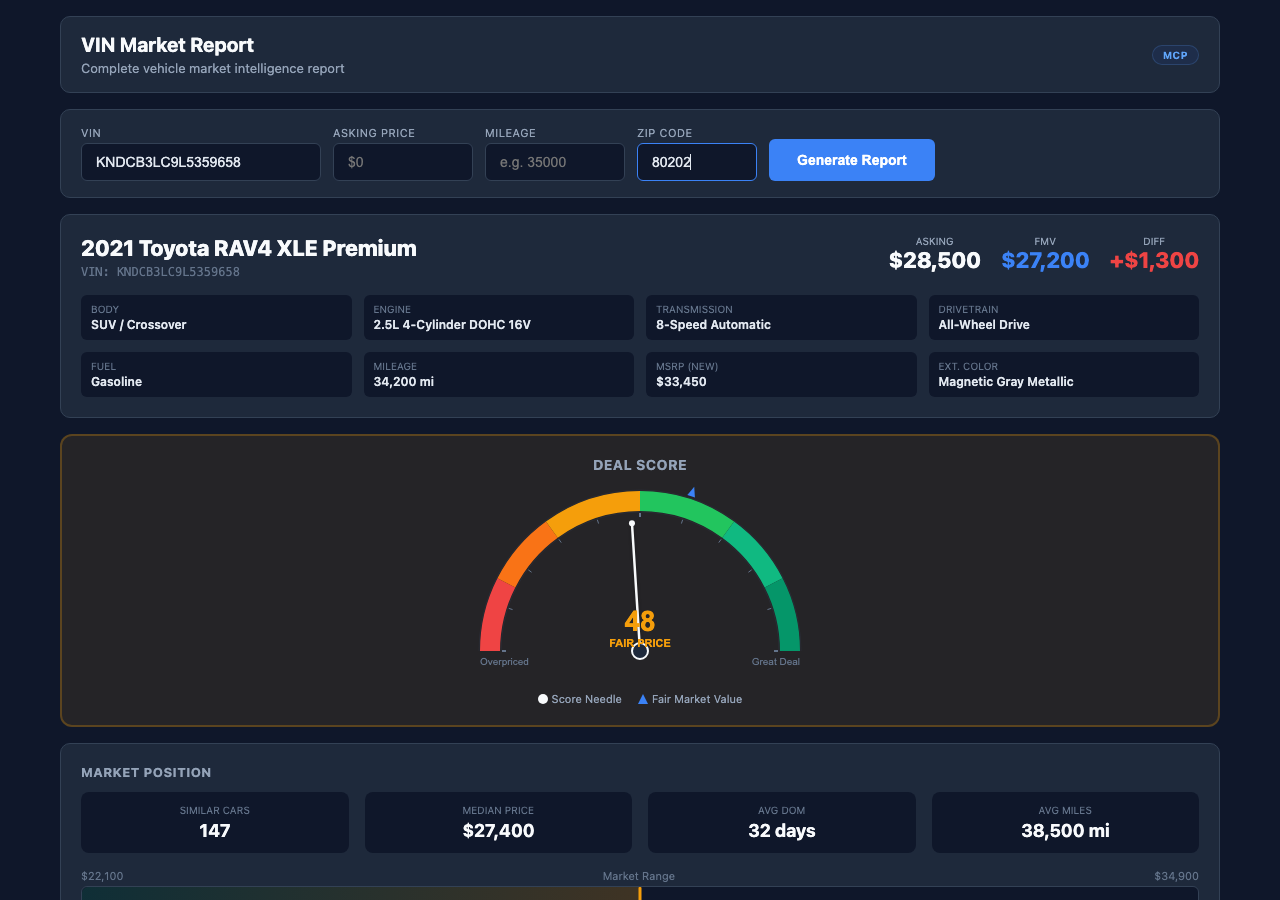Click the Market Position section heading
The height and width of the screenshot is (900, 1280).
[146, 773]
